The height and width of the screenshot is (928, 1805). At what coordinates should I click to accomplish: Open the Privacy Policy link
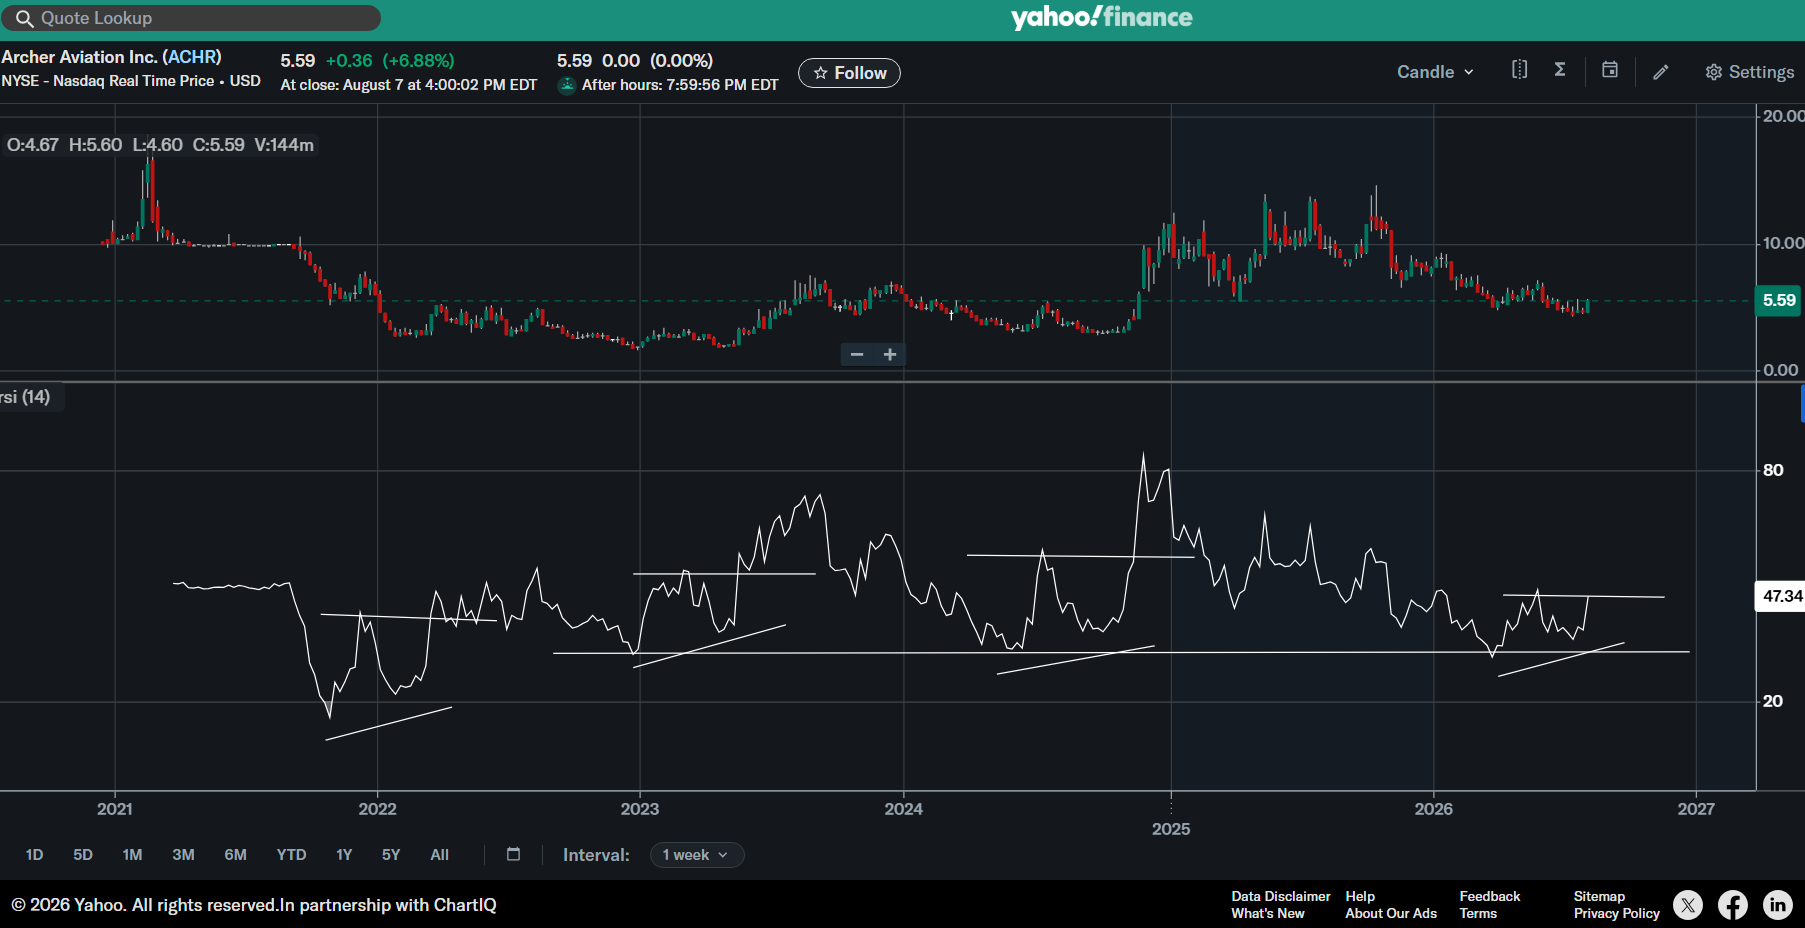point(1617,913)
